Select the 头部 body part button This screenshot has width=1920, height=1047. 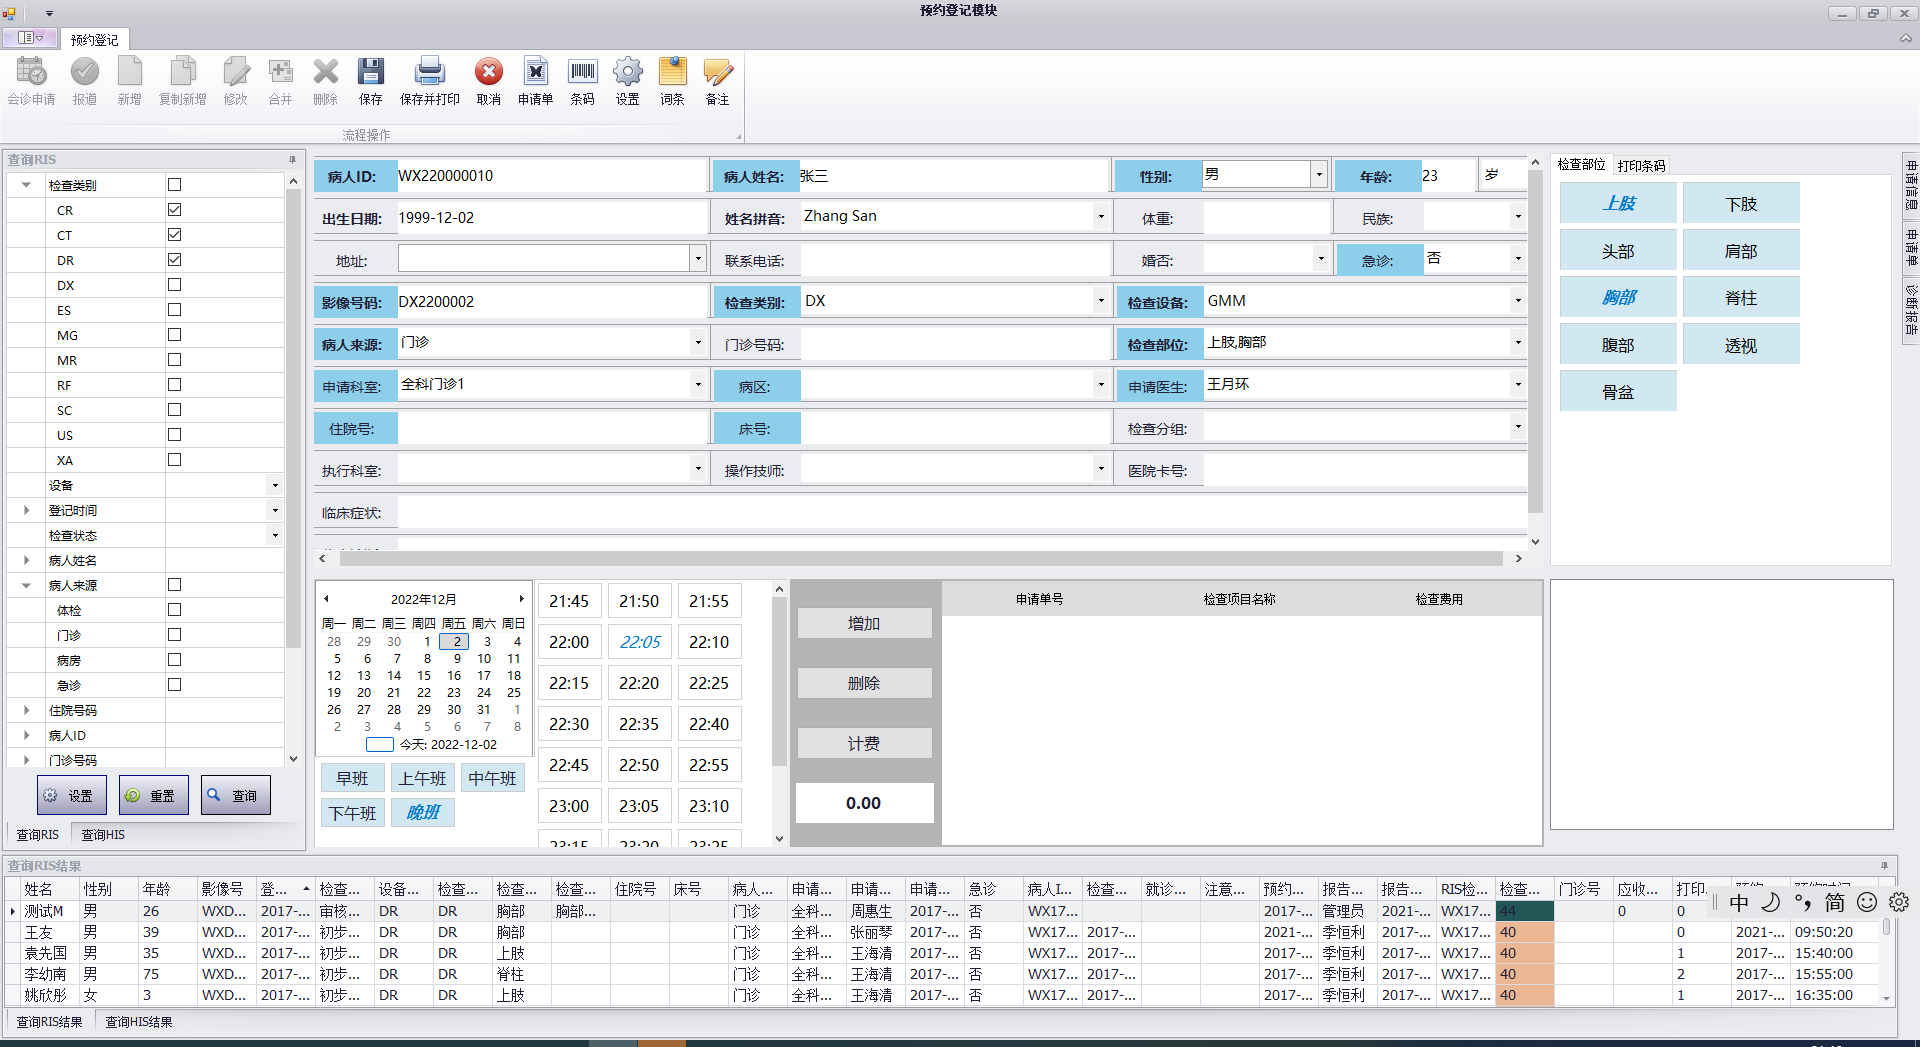[x=1617, y=251]
